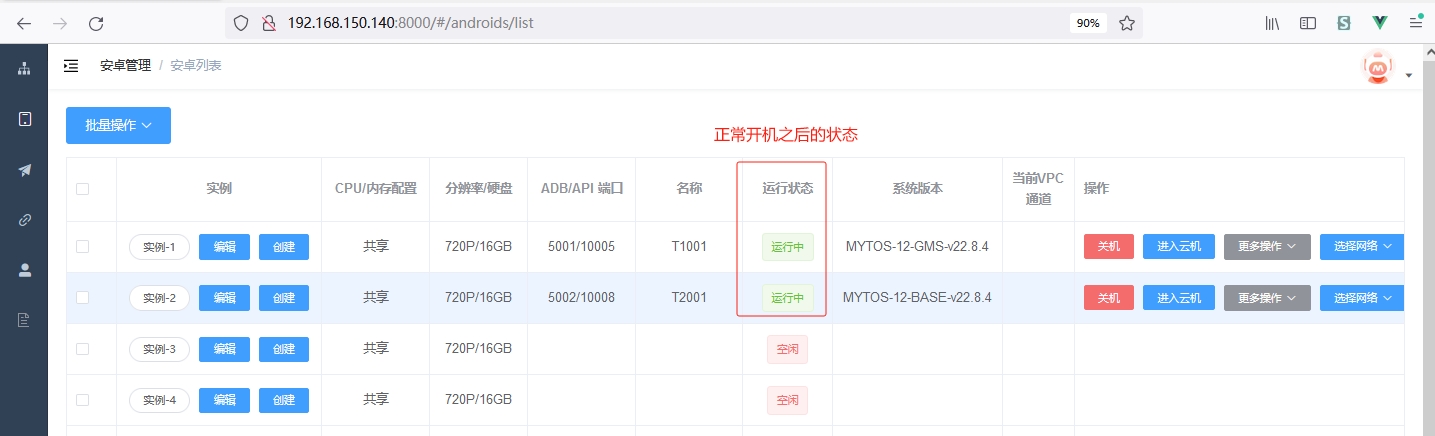Collapse the sidebar with the hamburger icon
1435x436 pixels.
71,66
